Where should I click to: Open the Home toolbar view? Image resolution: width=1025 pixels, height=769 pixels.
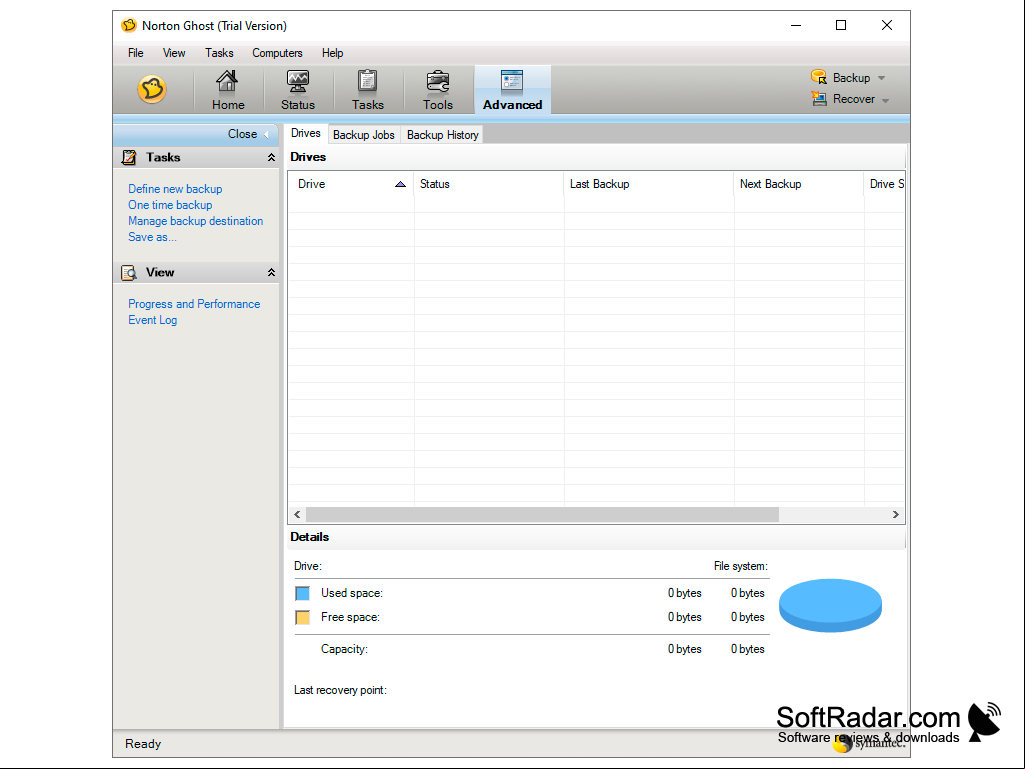tap(227, 90)
